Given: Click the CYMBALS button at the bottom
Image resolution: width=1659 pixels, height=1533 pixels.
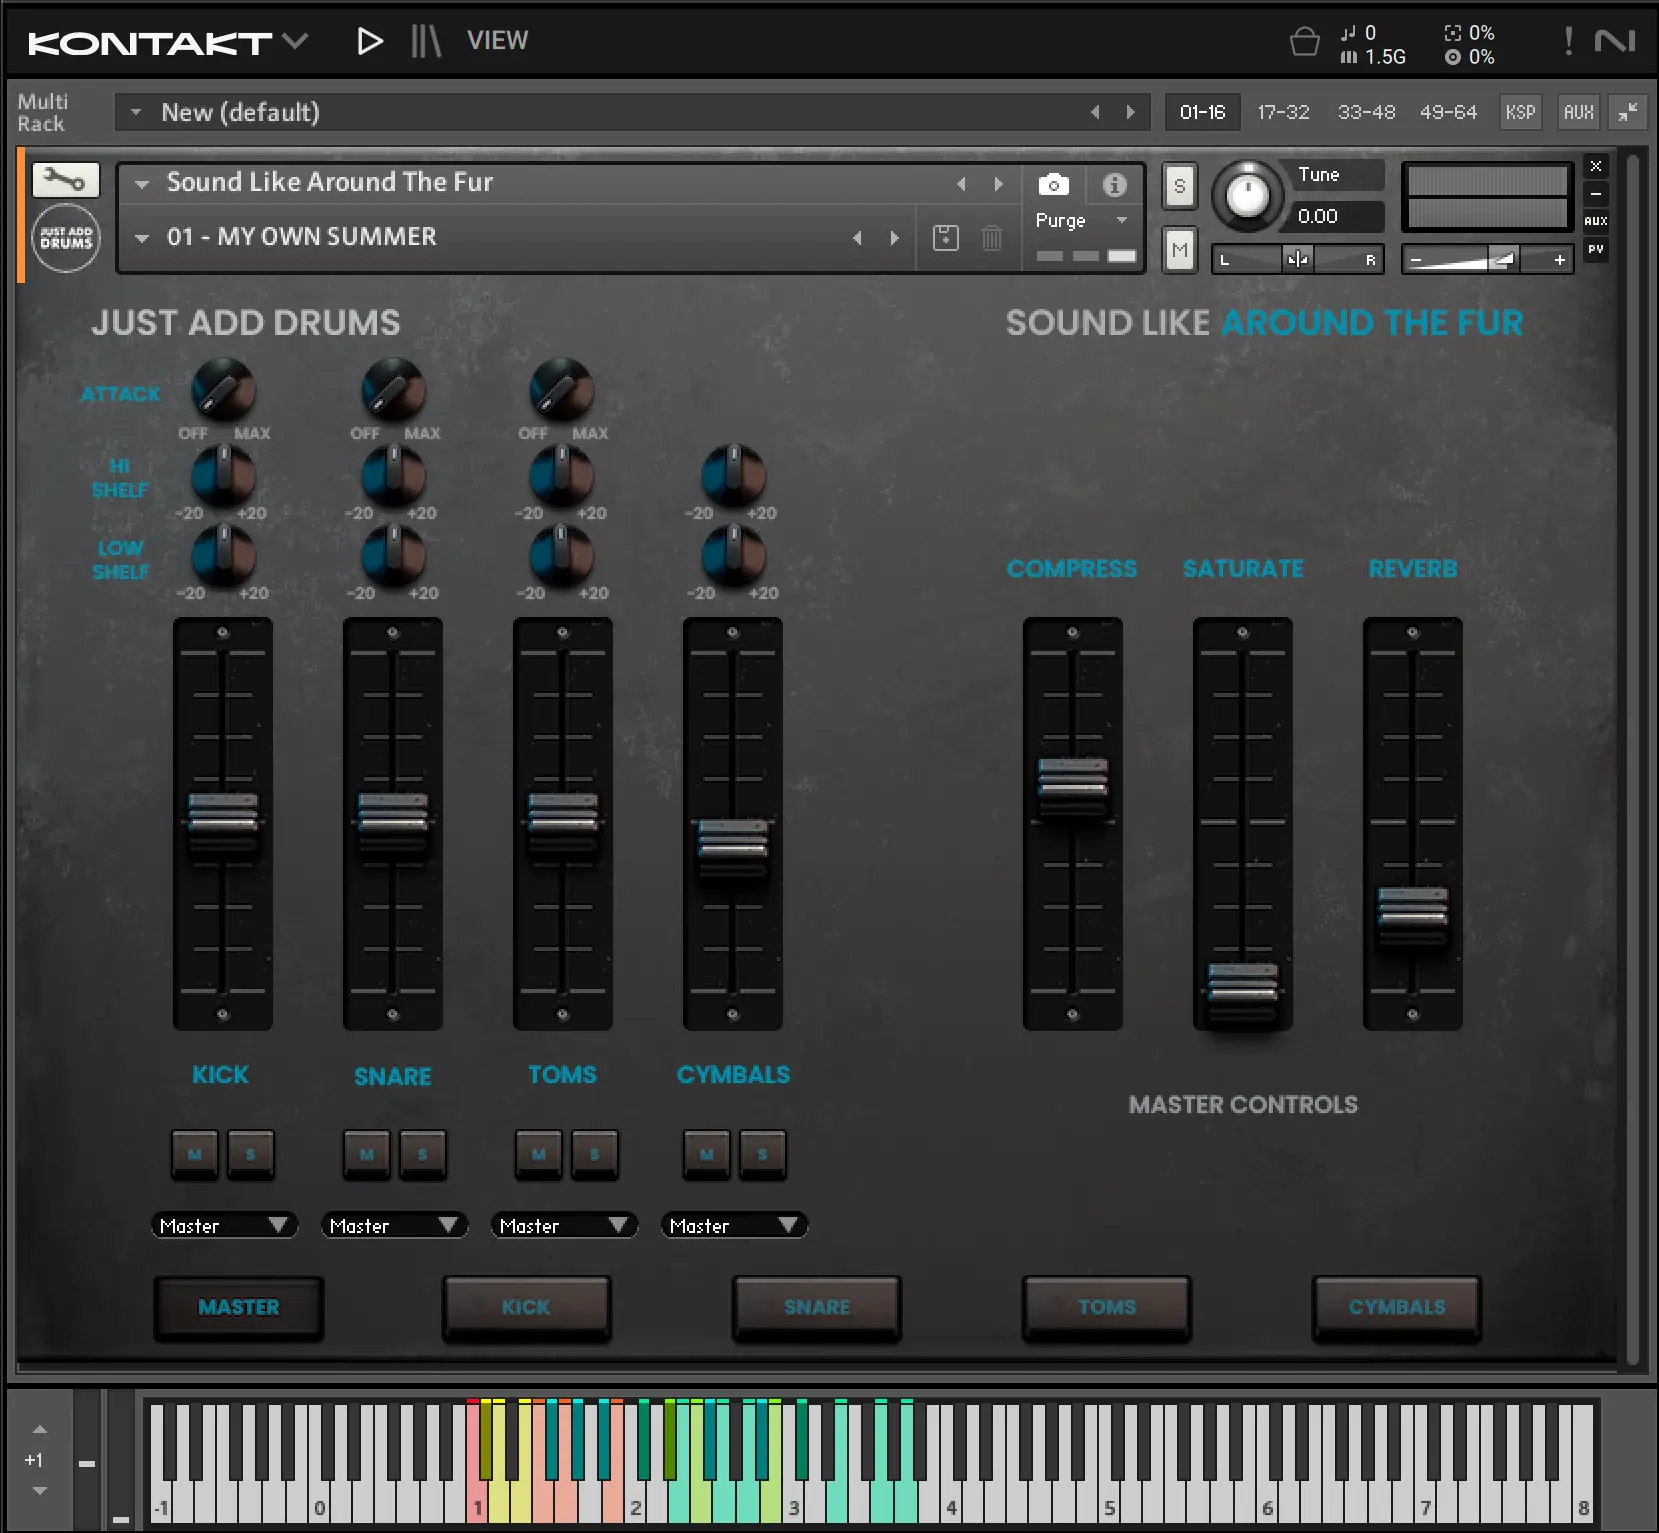Looking at the screenshot, I should pyautogui.click(x=1396, y=1307).
